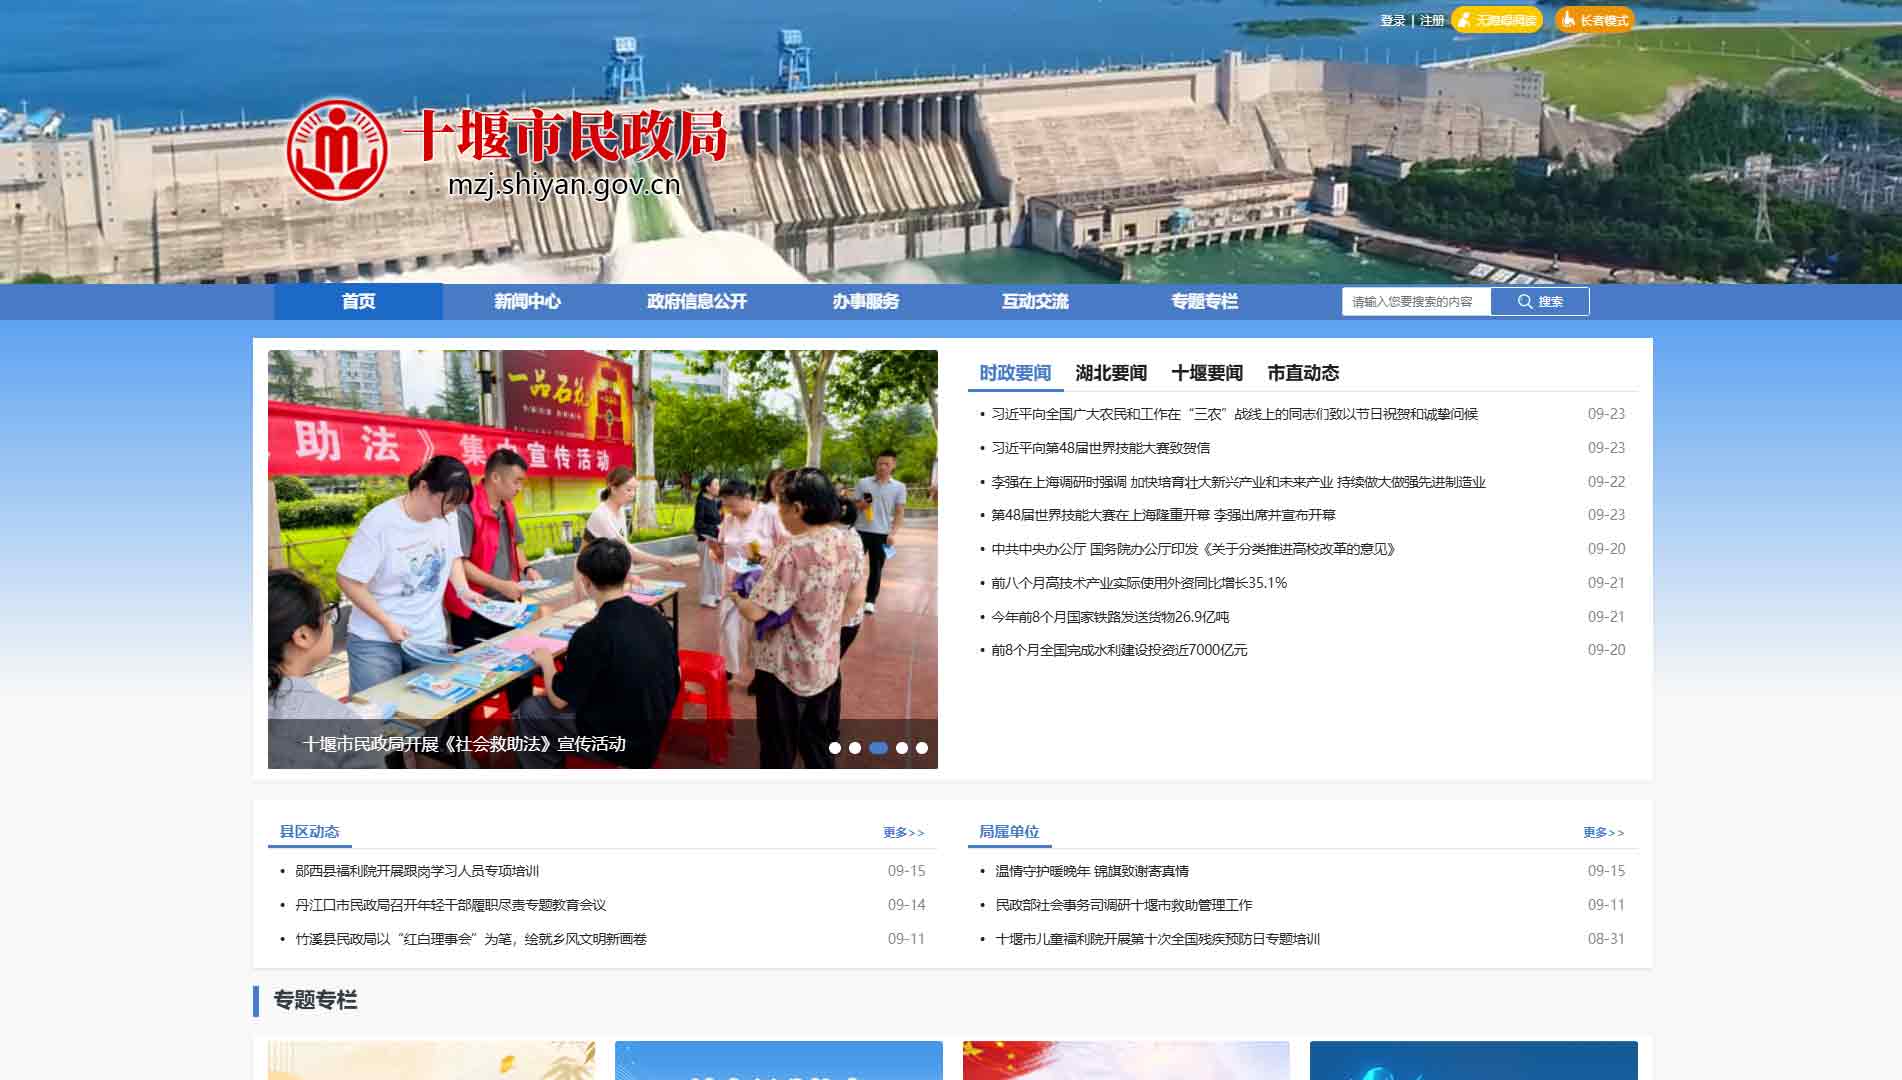This screenshot has height=1080, width=1902.
Task: Open 今年前8个月国家铁路发送货物 article
Action: [x=1110, y=617]
